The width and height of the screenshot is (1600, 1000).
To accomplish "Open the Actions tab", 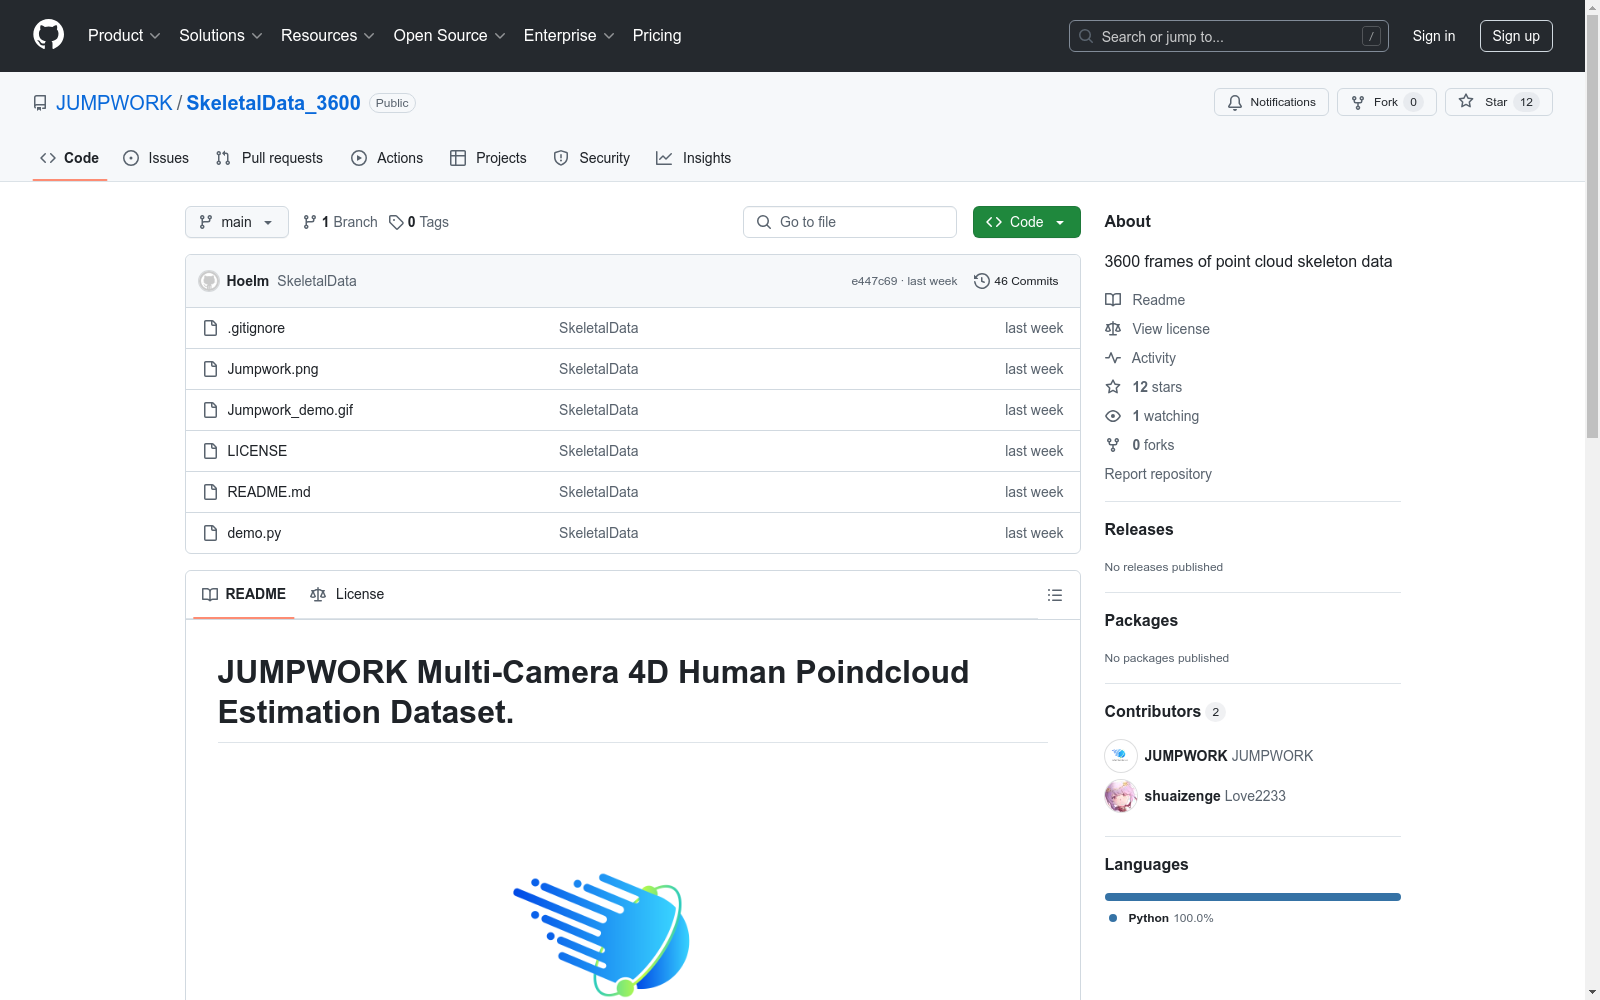I will point(387,158).
